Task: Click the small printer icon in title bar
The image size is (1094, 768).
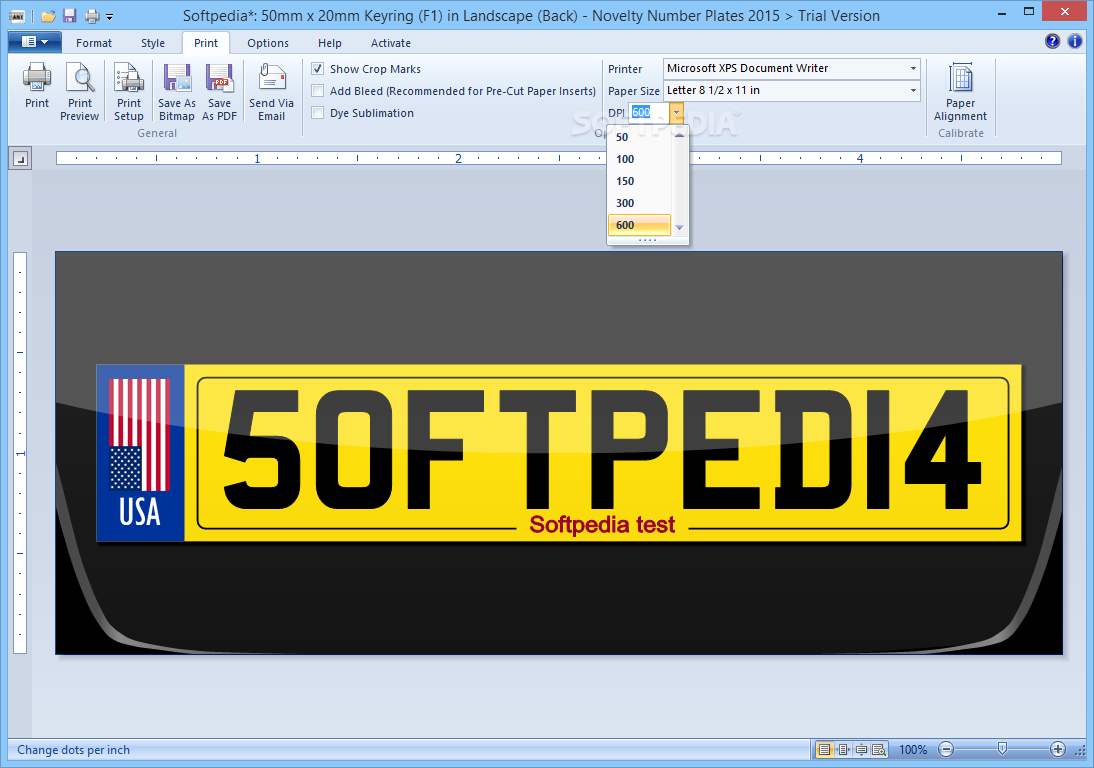Action: (91, 15)
